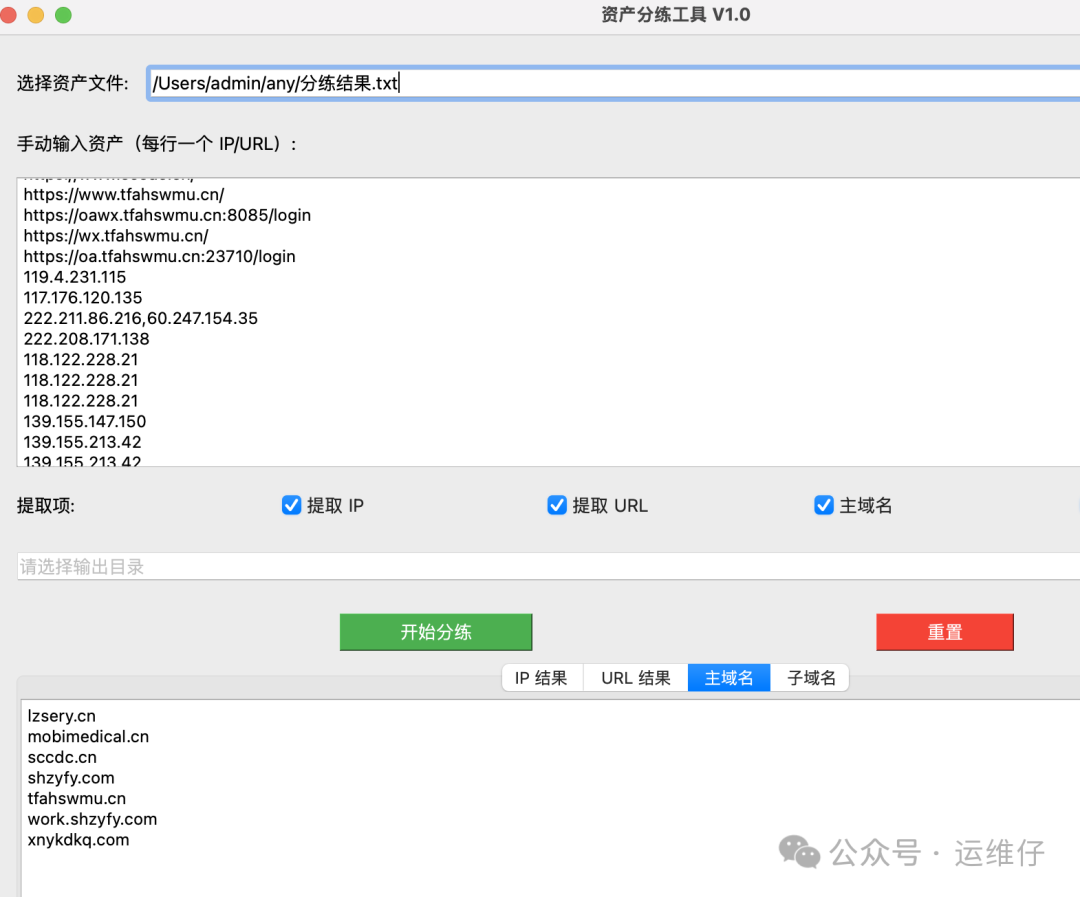1080x897 pixels.
Task: Place cursor on the 119.4.231.115 line
Action: point(75,277)
